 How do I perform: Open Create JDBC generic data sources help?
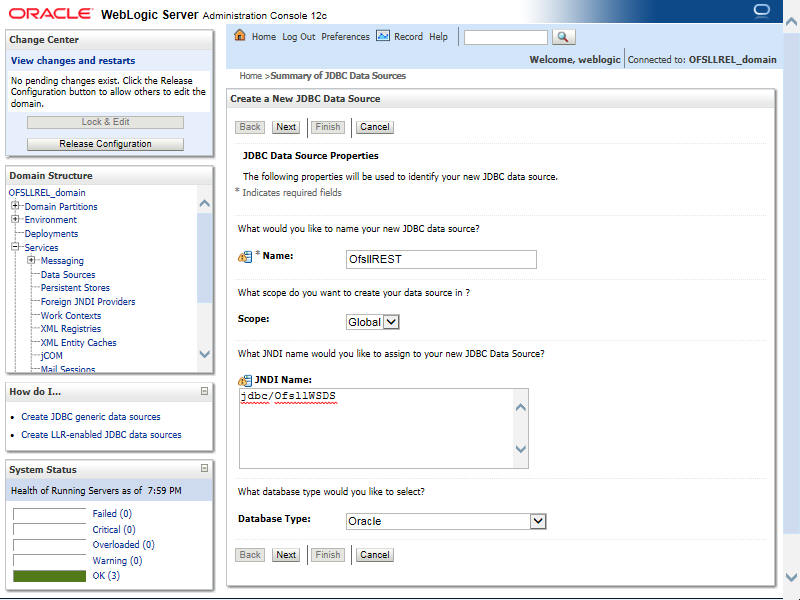[91, 417]
